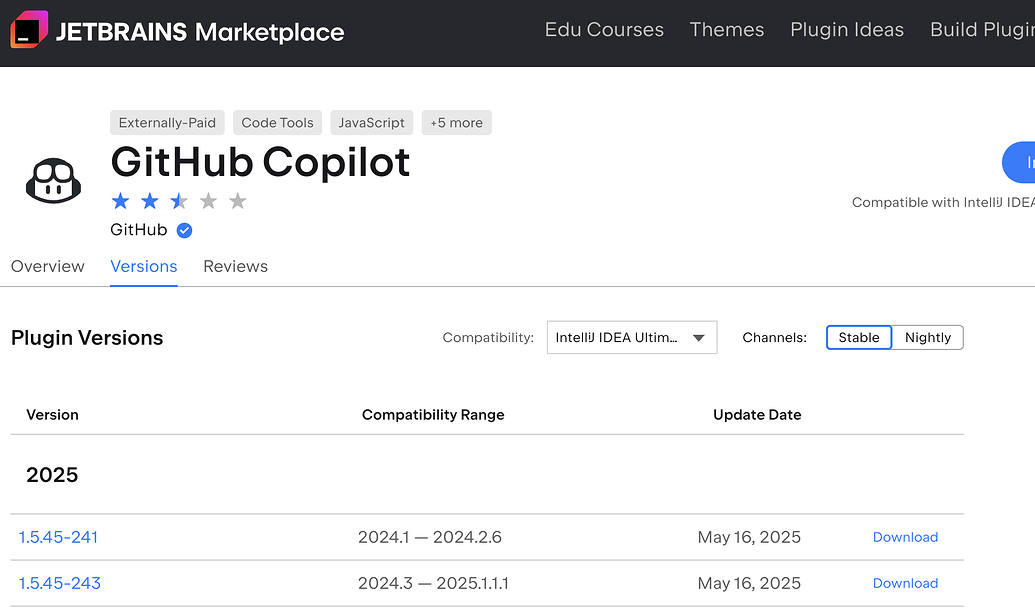Click the first rating star

point(120,201)
